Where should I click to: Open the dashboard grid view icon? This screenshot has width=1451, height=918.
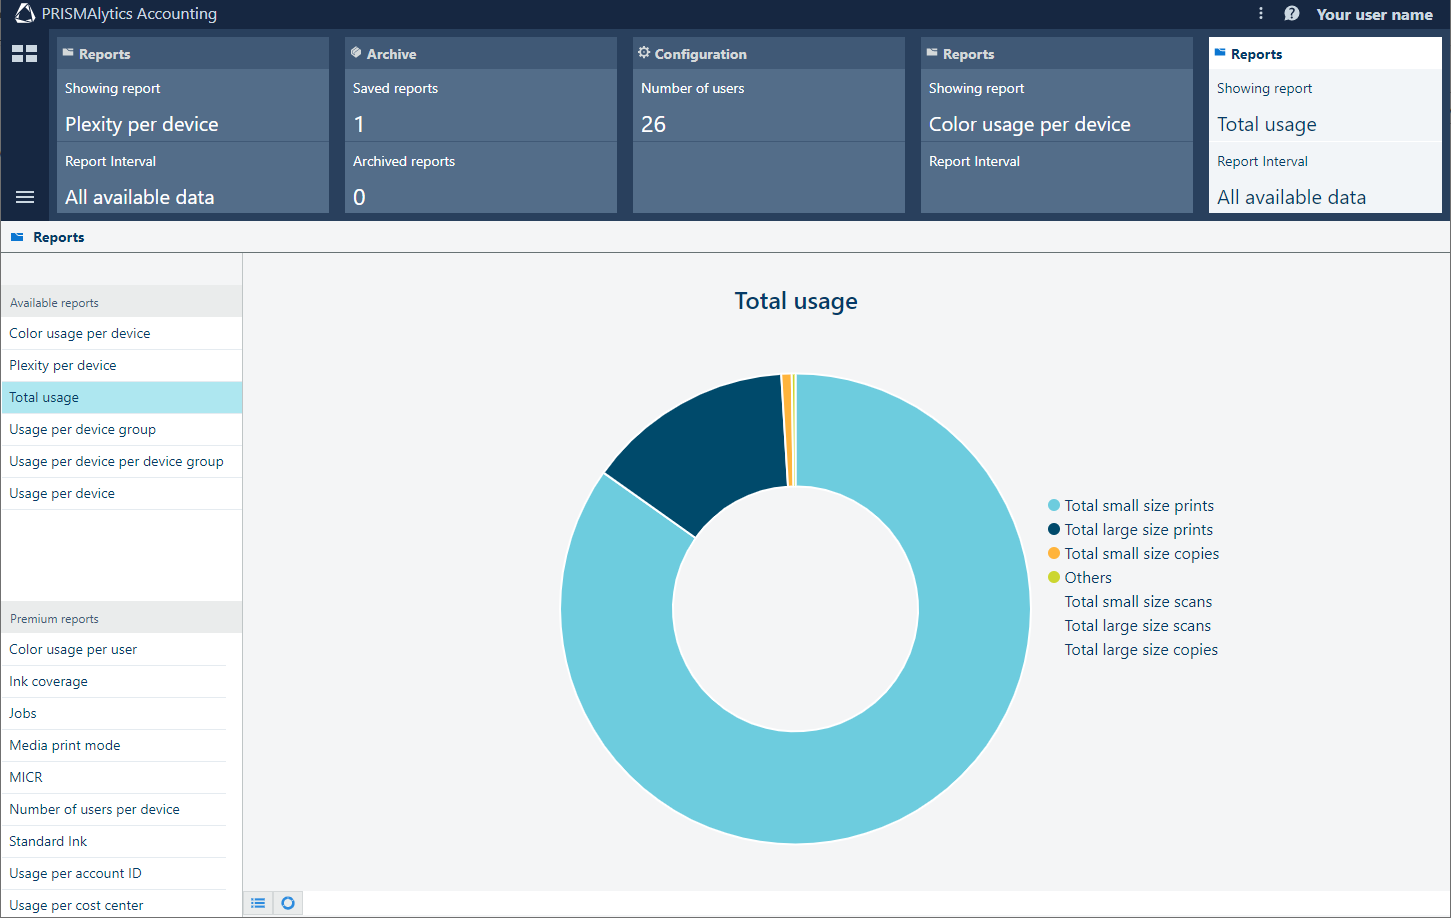pyautogui.click(x=24, y=54)
